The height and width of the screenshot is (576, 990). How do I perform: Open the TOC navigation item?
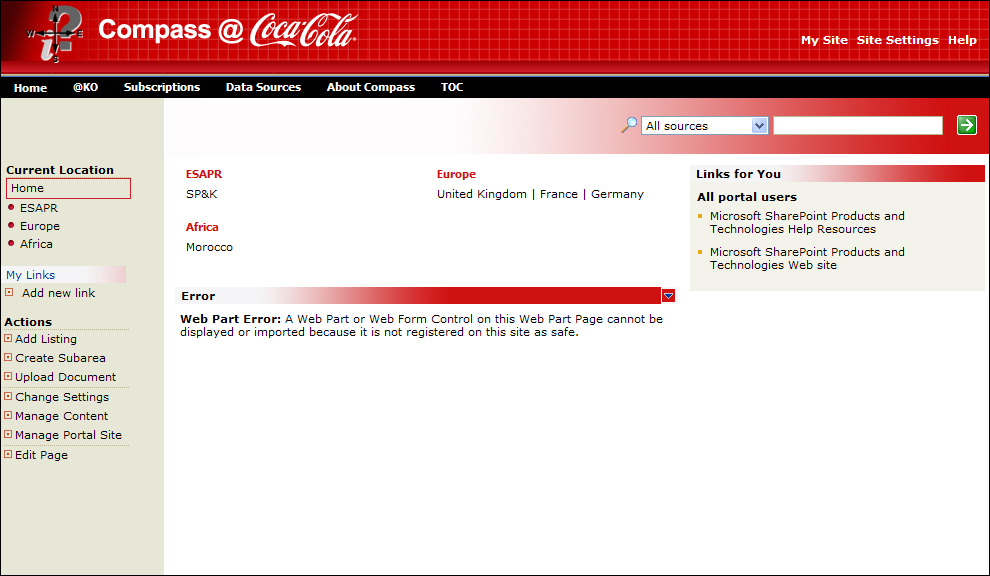coord(452,87)
